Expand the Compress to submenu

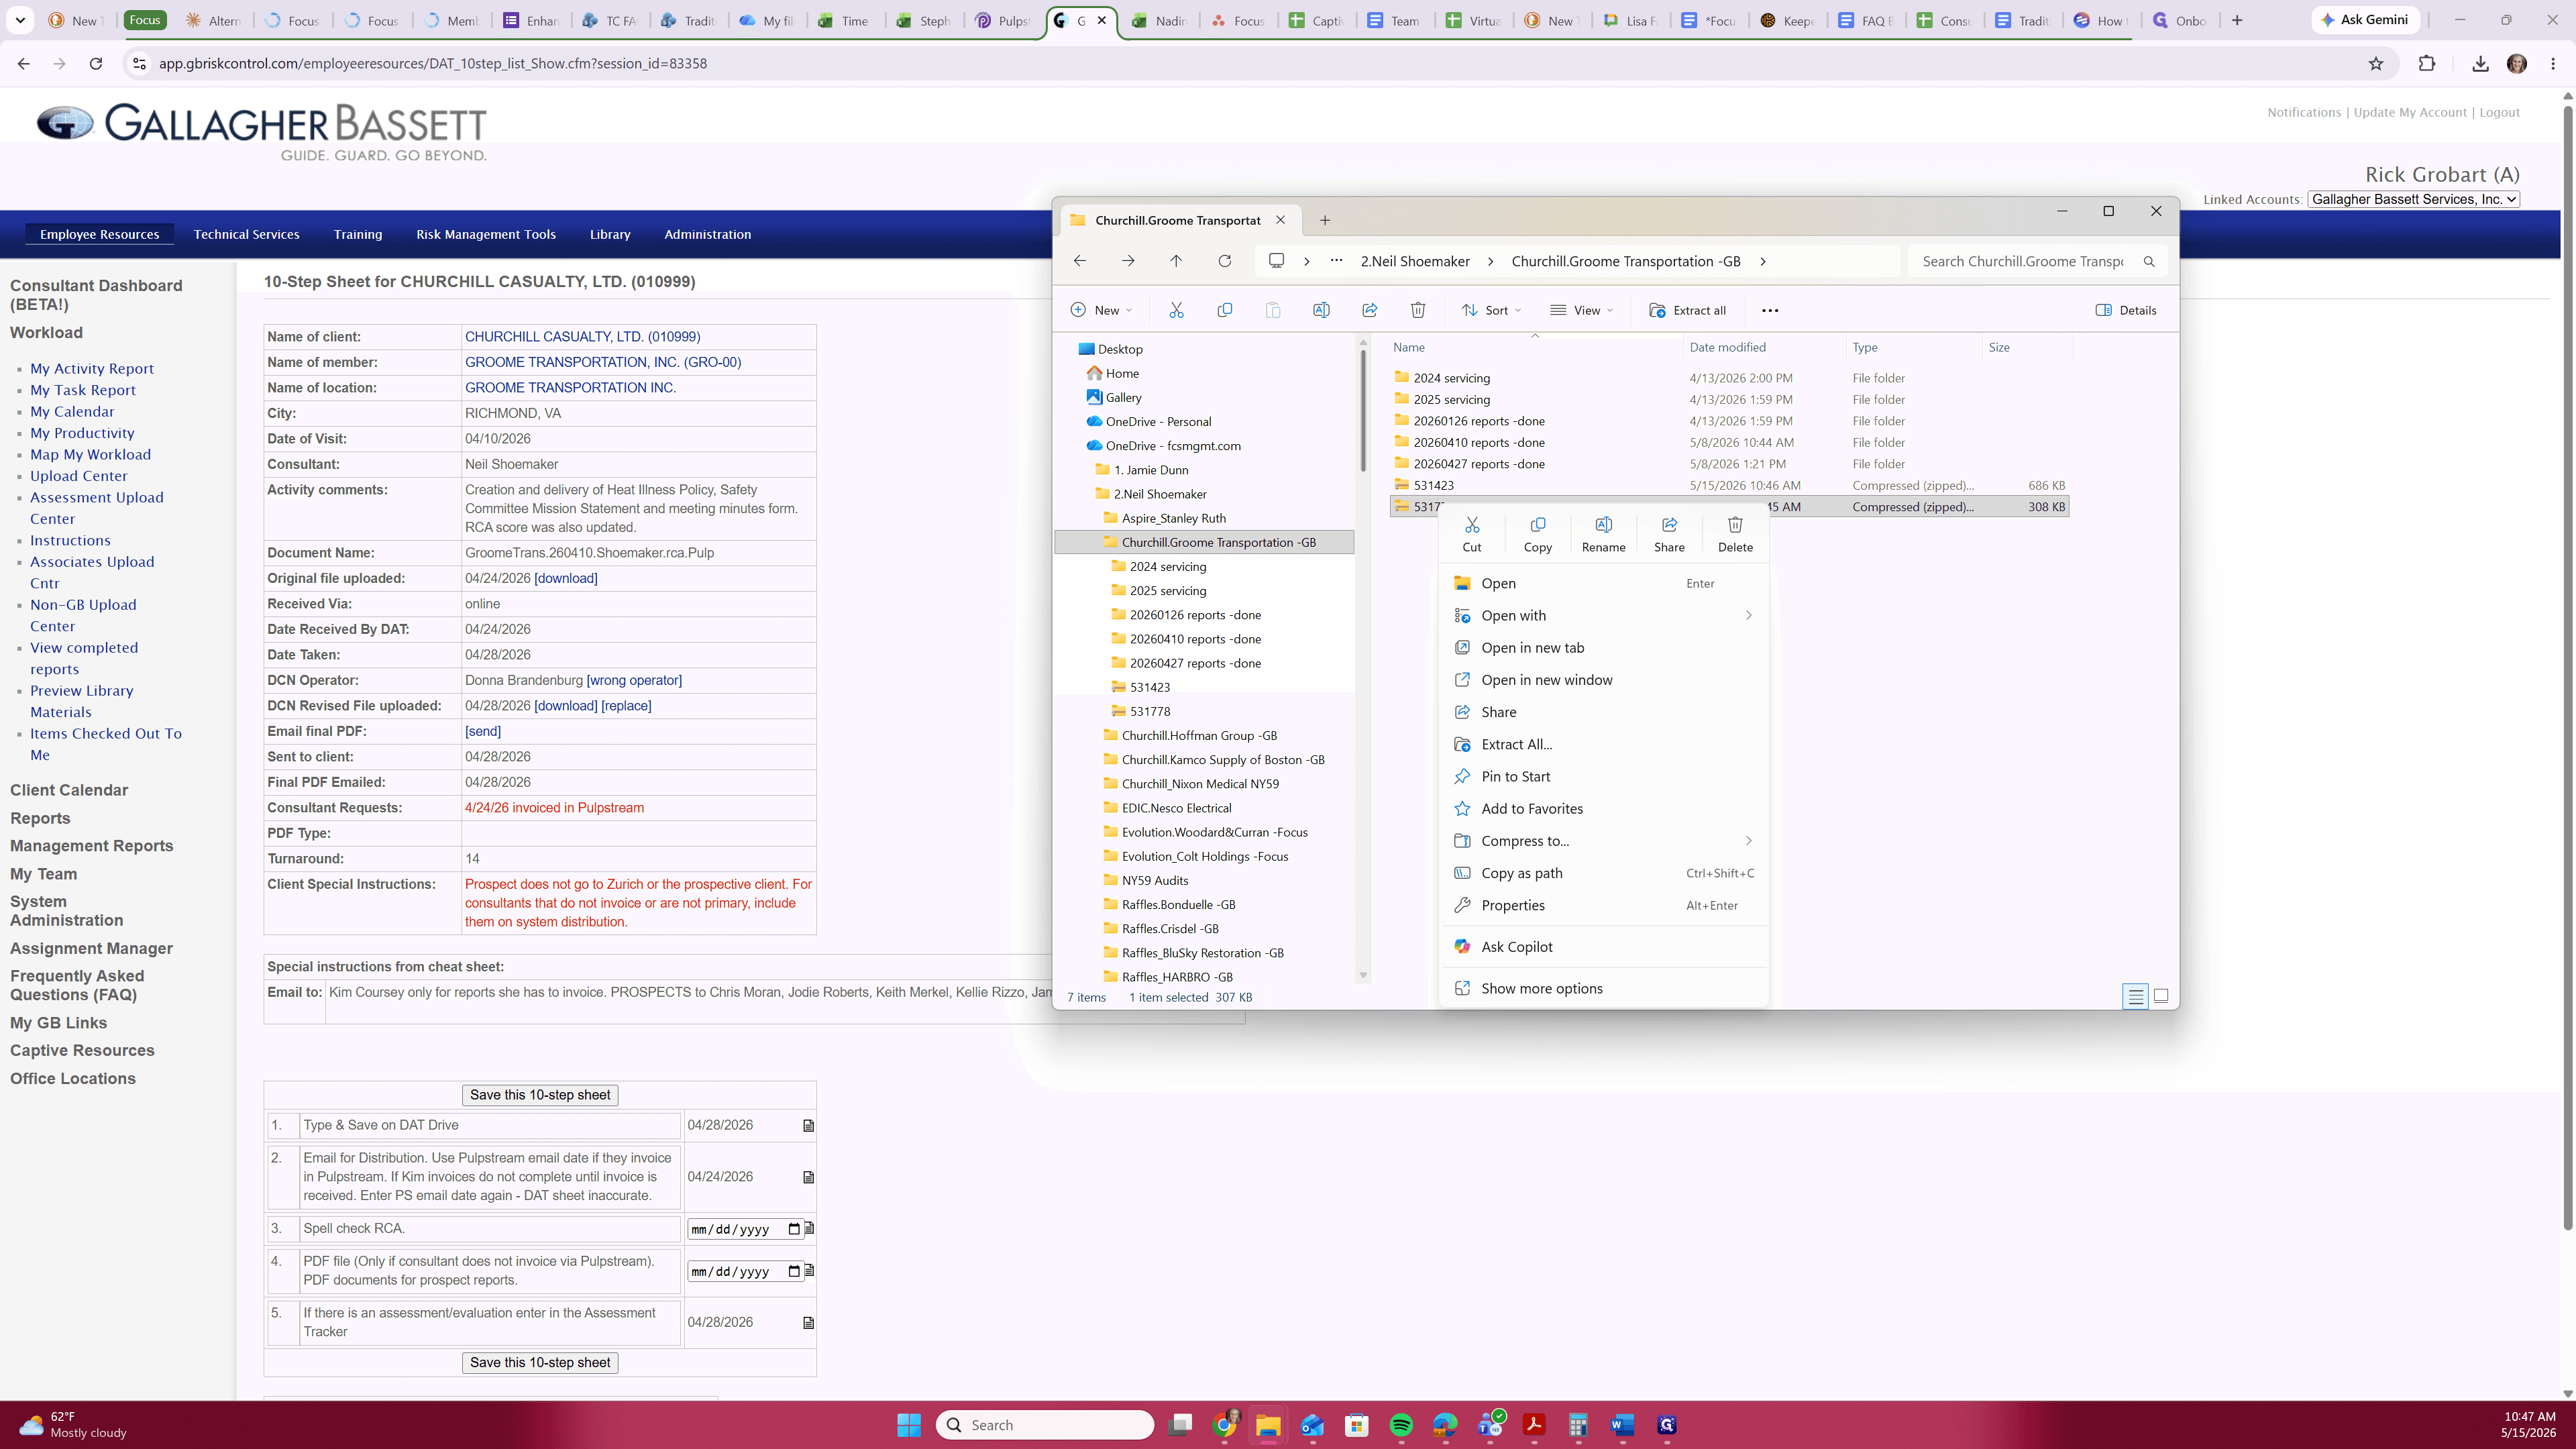(1603, 841)
